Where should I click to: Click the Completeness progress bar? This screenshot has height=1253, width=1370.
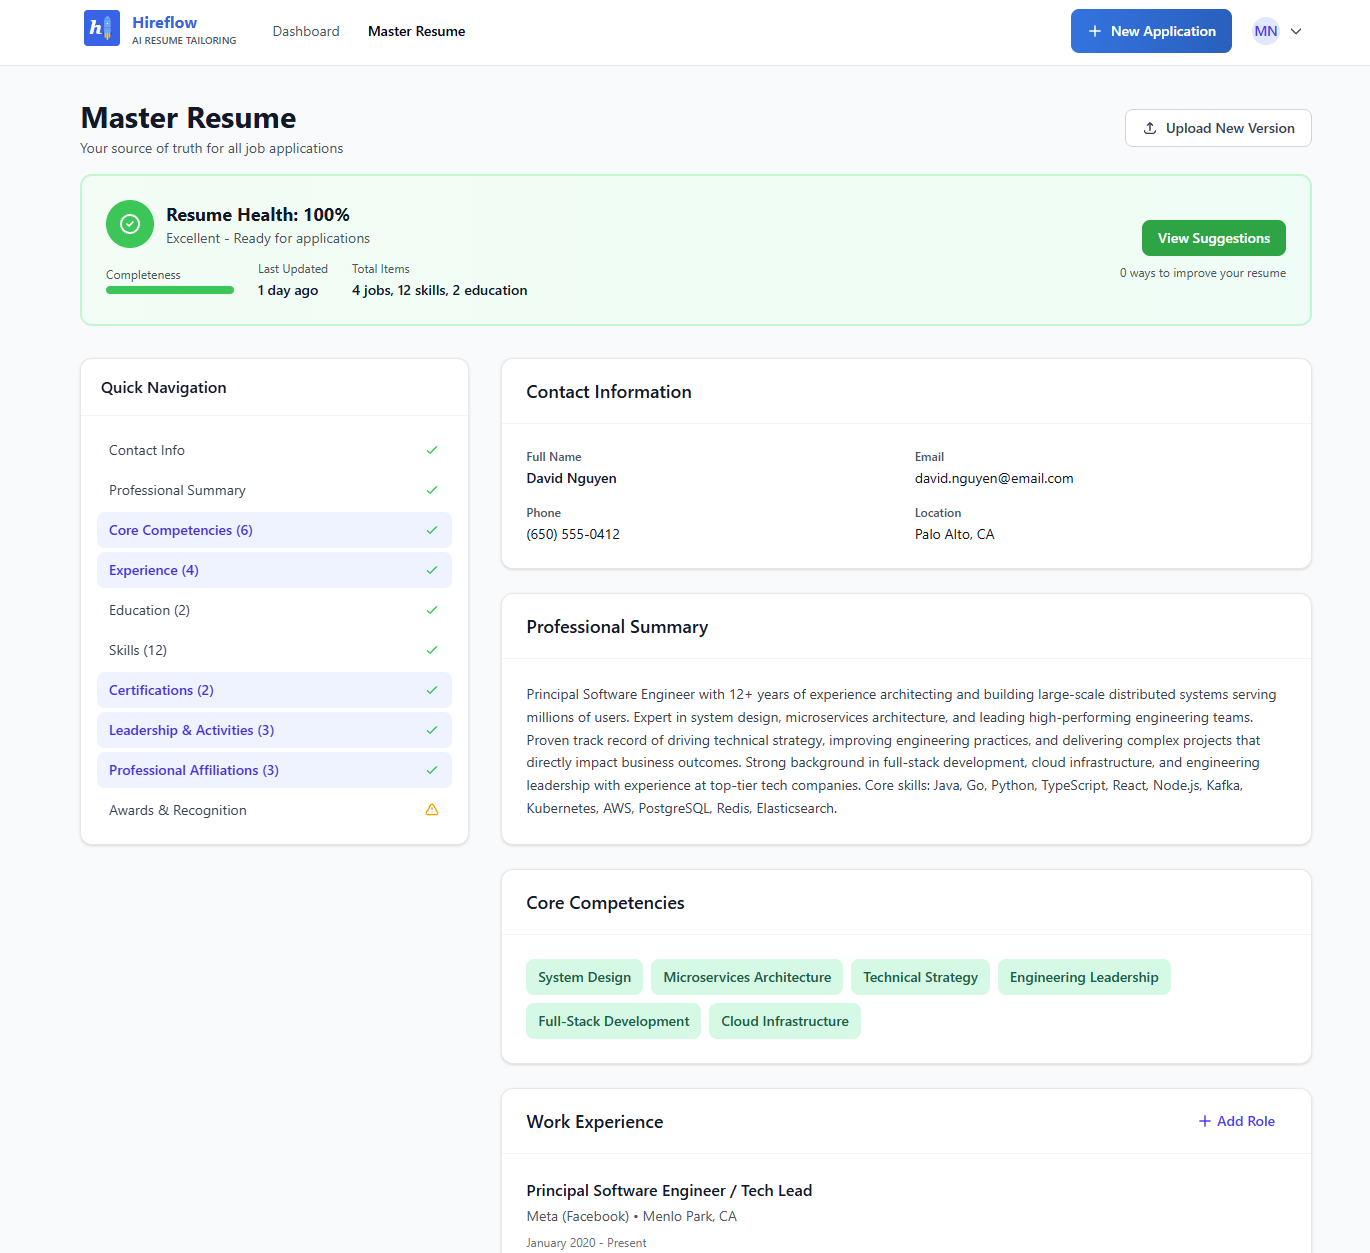tap(170, 290)
